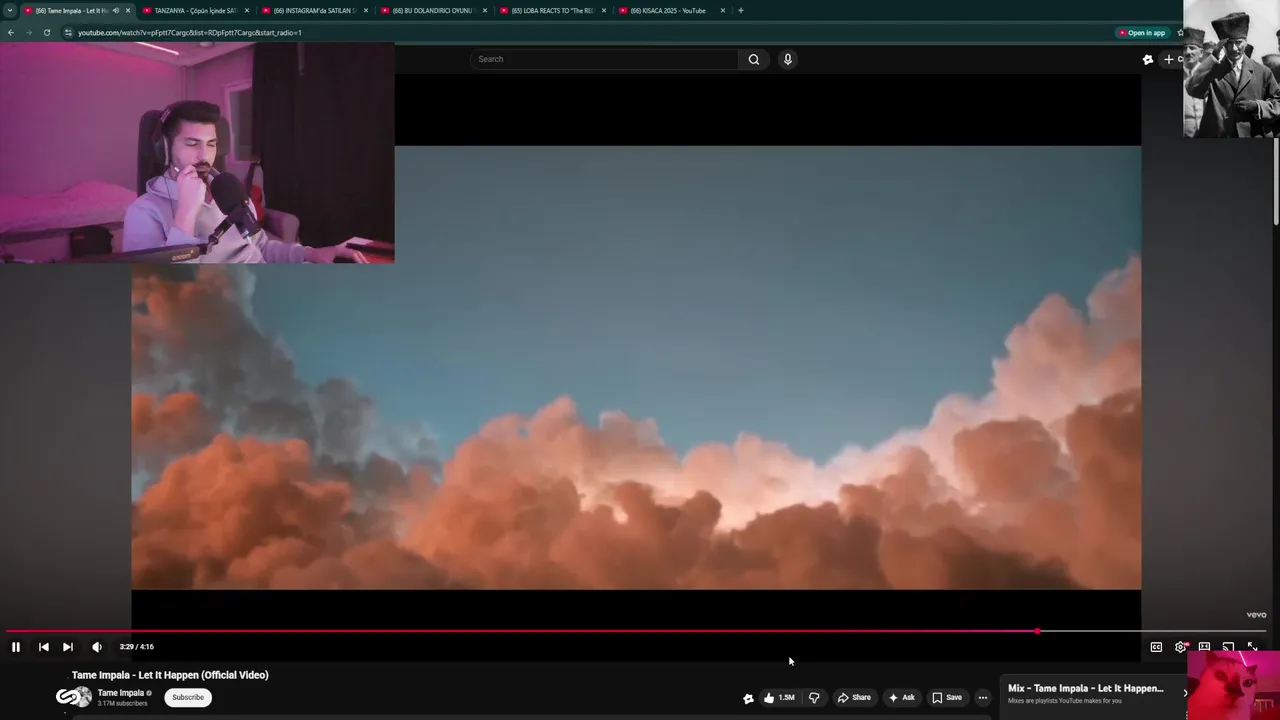This screenshot has height=720, width=1280.
Task: Close the Tame Impala tab
Action: pos(128,10)
